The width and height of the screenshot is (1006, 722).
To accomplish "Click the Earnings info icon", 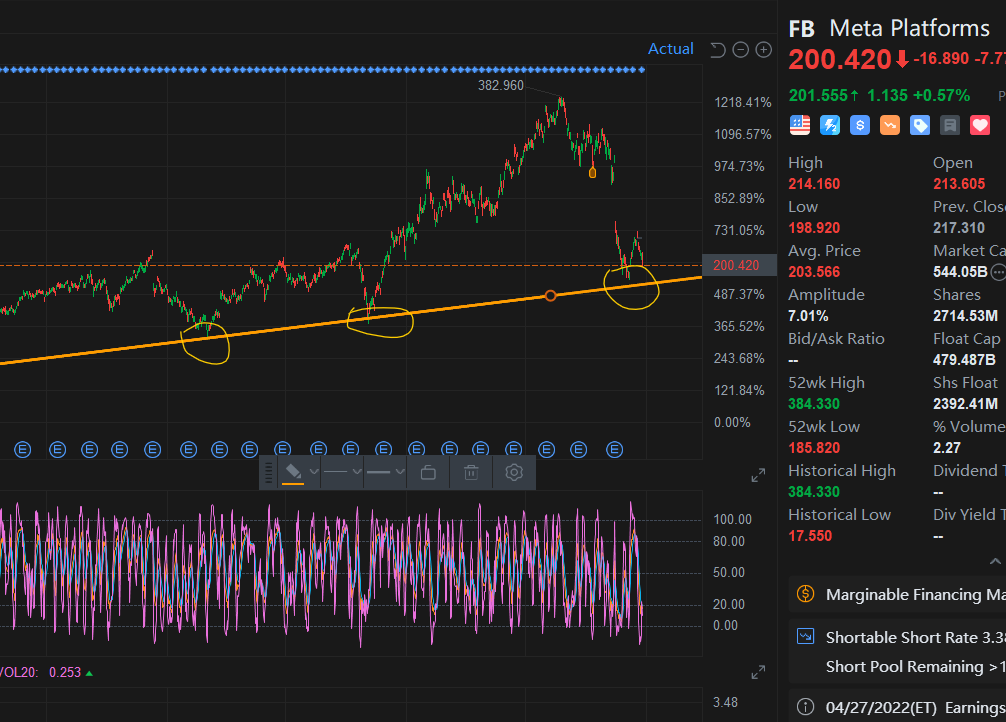I will [x=805, y=707].
